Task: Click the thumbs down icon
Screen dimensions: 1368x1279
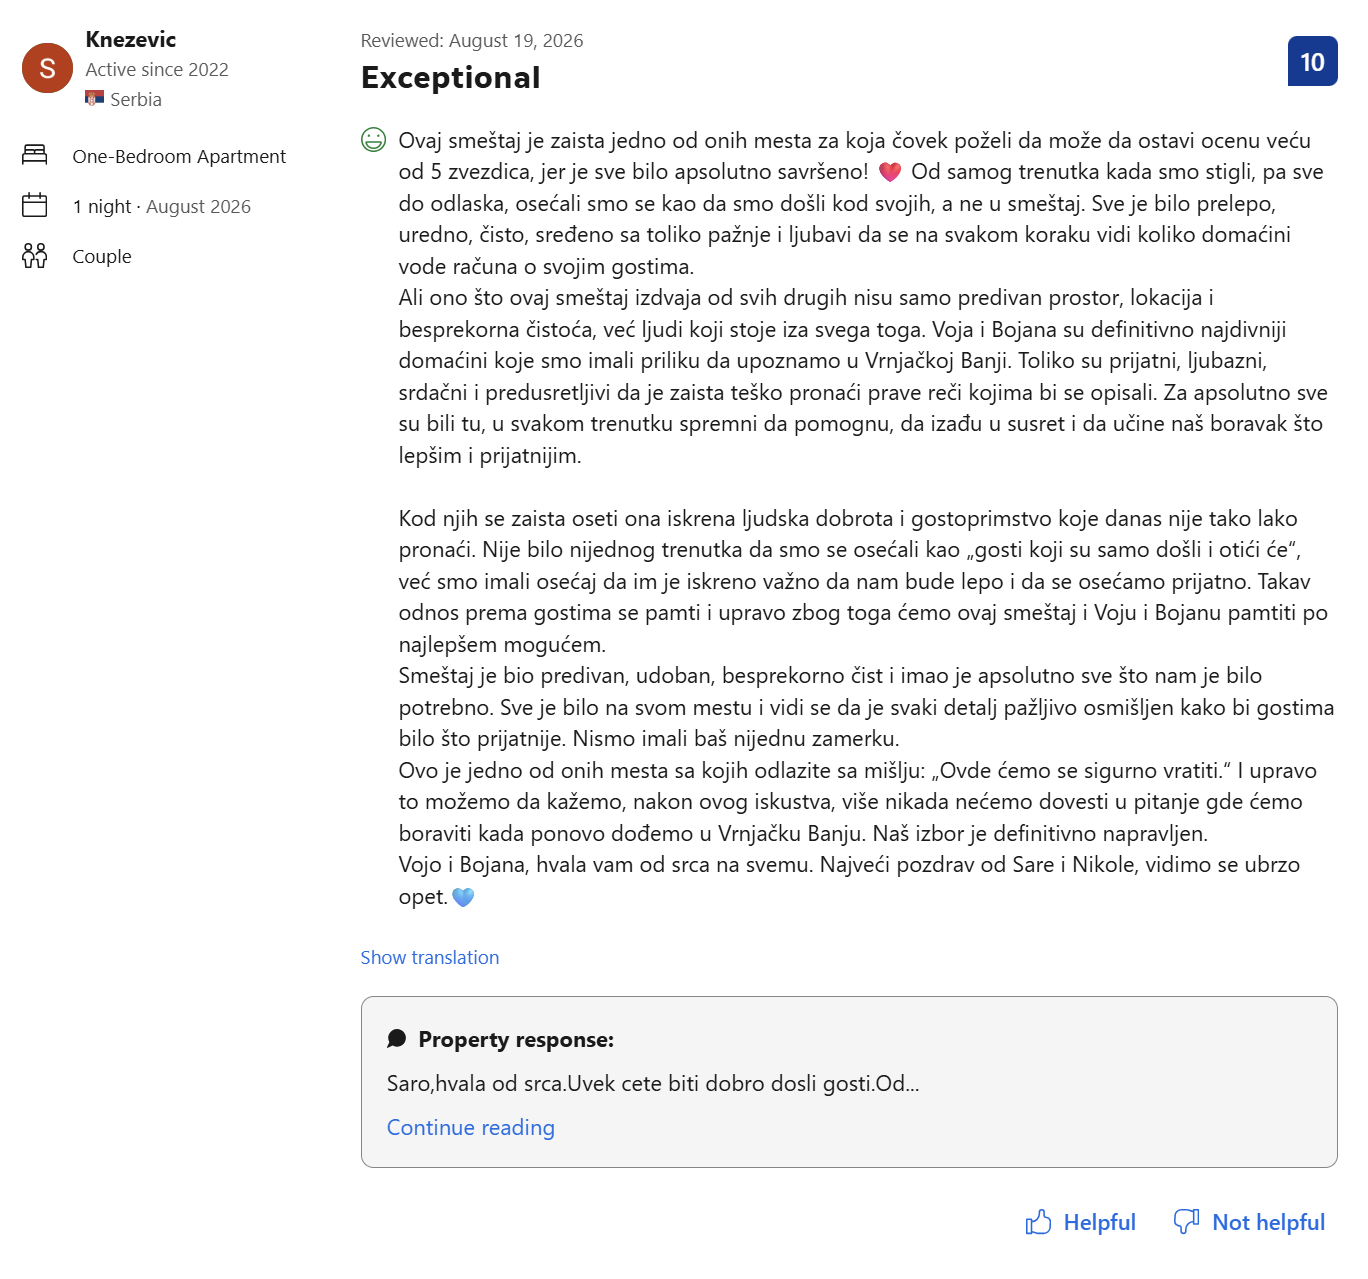Action: [1187, 1222]
